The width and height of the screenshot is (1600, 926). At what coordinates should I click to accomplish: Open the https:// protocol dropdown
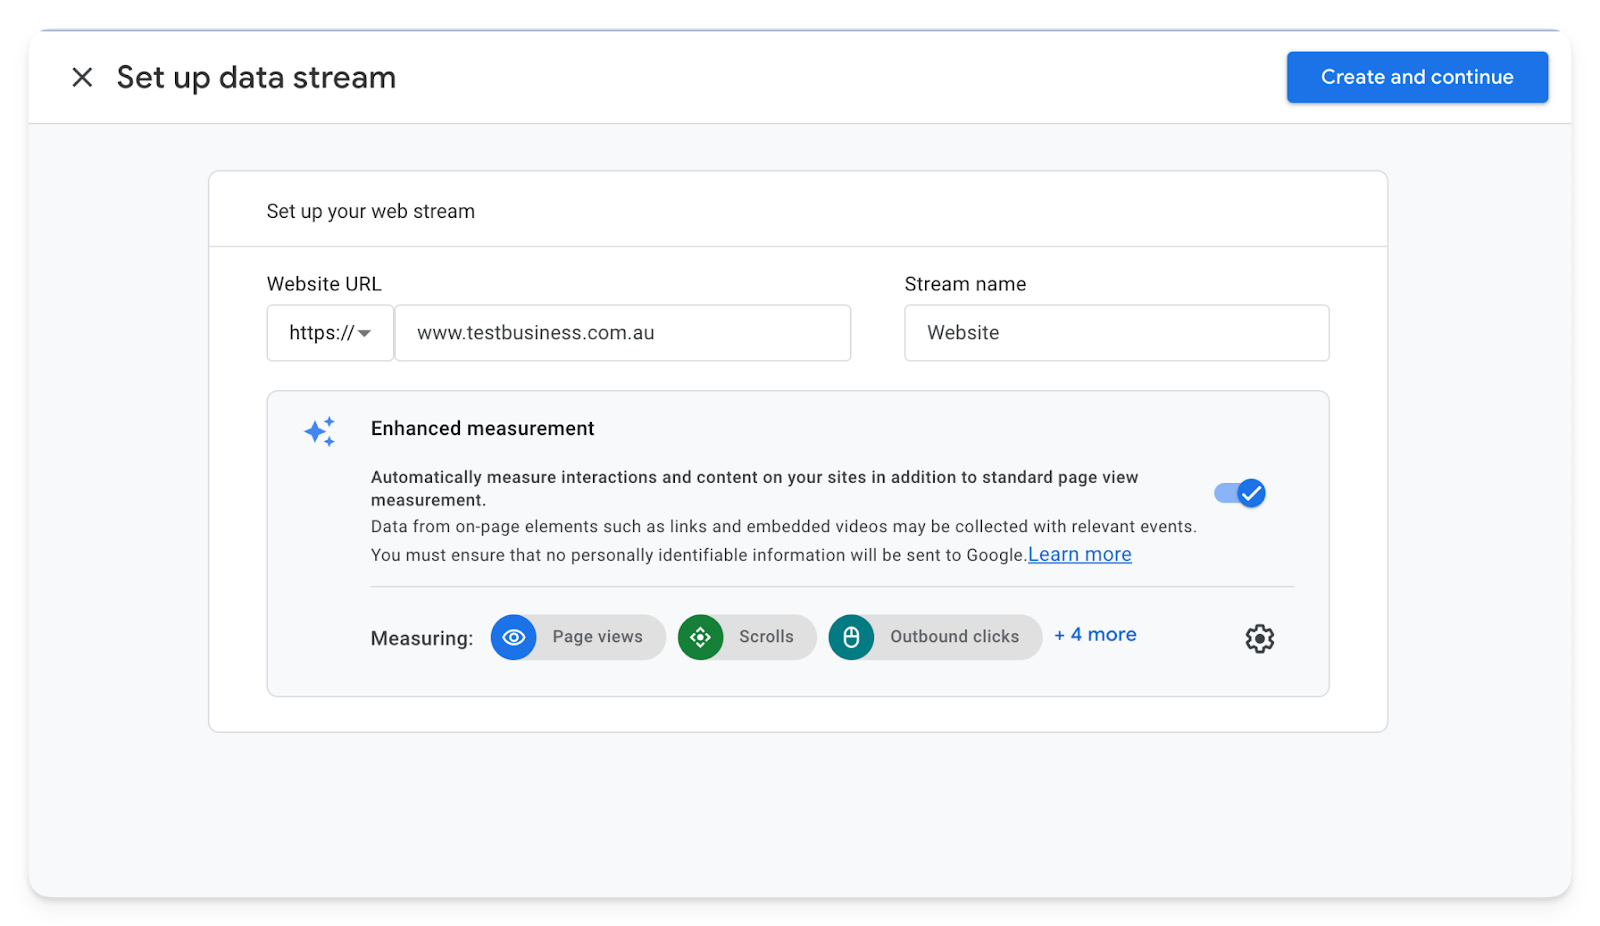coord(330,333)
